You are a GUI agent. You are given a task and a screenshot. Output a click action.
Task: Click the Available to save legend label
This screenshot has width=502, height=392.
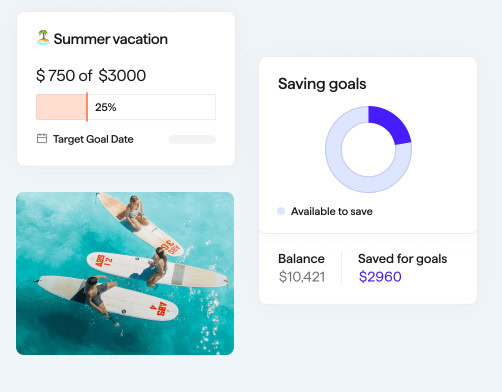(332, 211)
